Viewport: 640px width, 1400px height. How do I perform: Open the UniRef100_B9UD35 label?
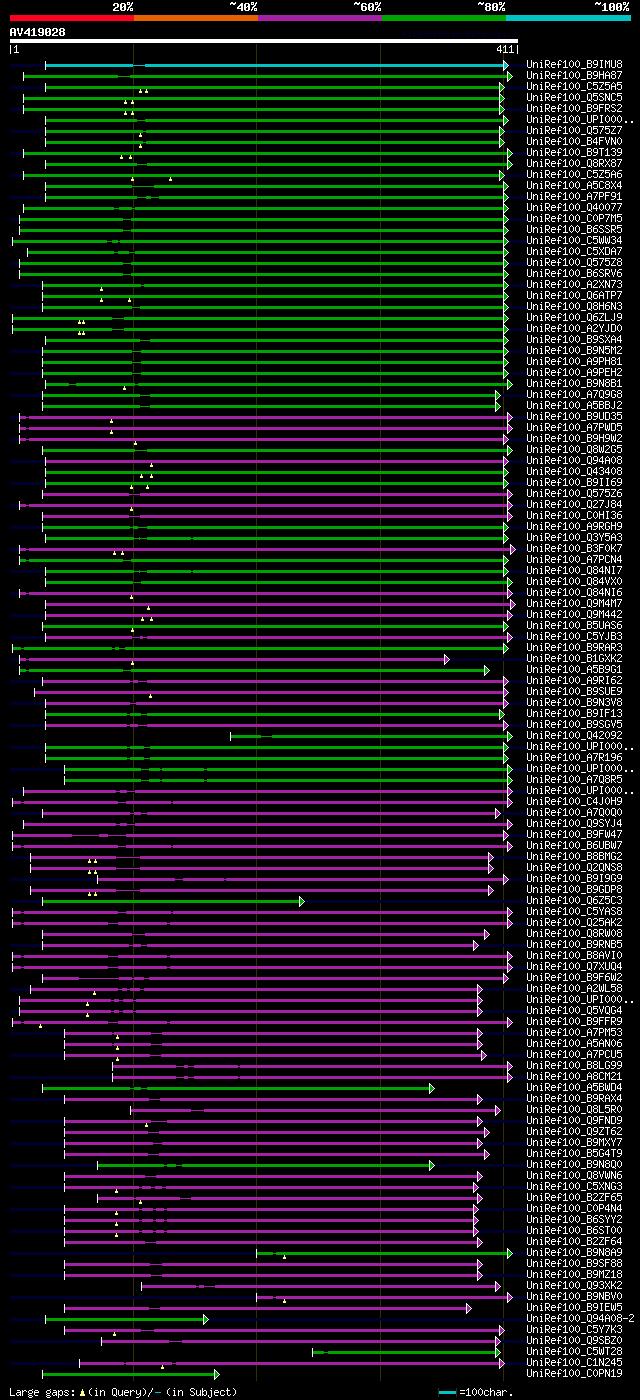click(x=574, y=416)
